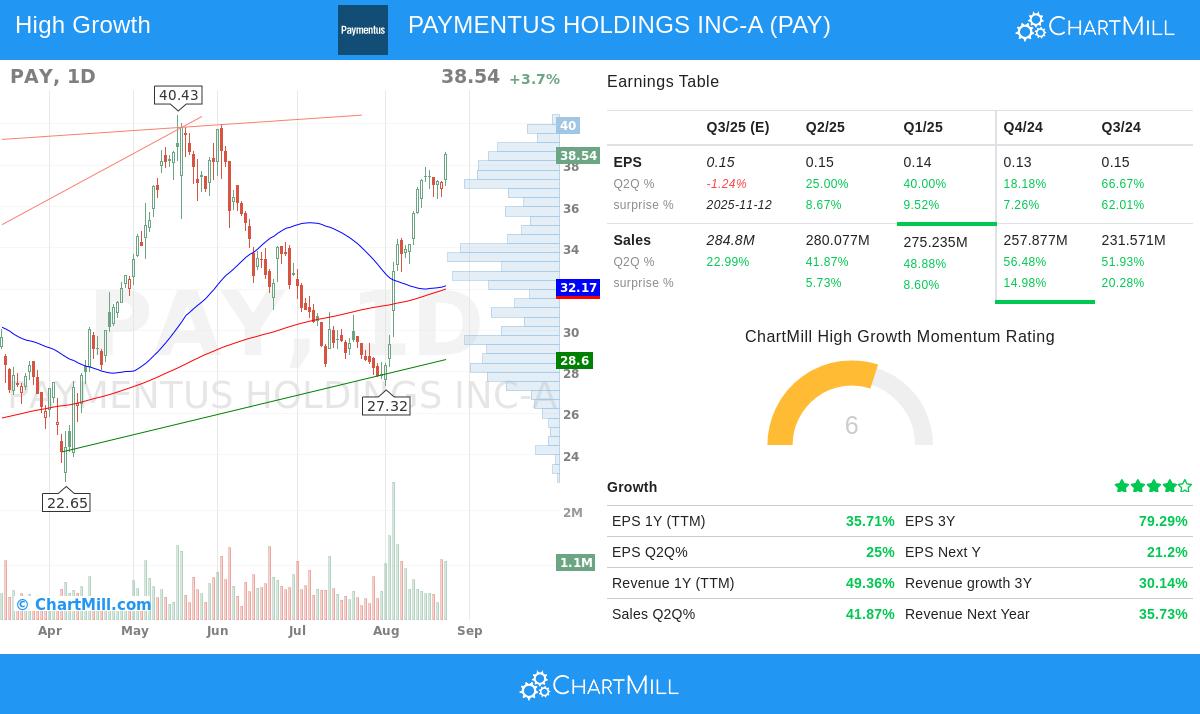Click the 20.28% sales surprise value
1200x714 pixels.
click(x=1123, y=283)
